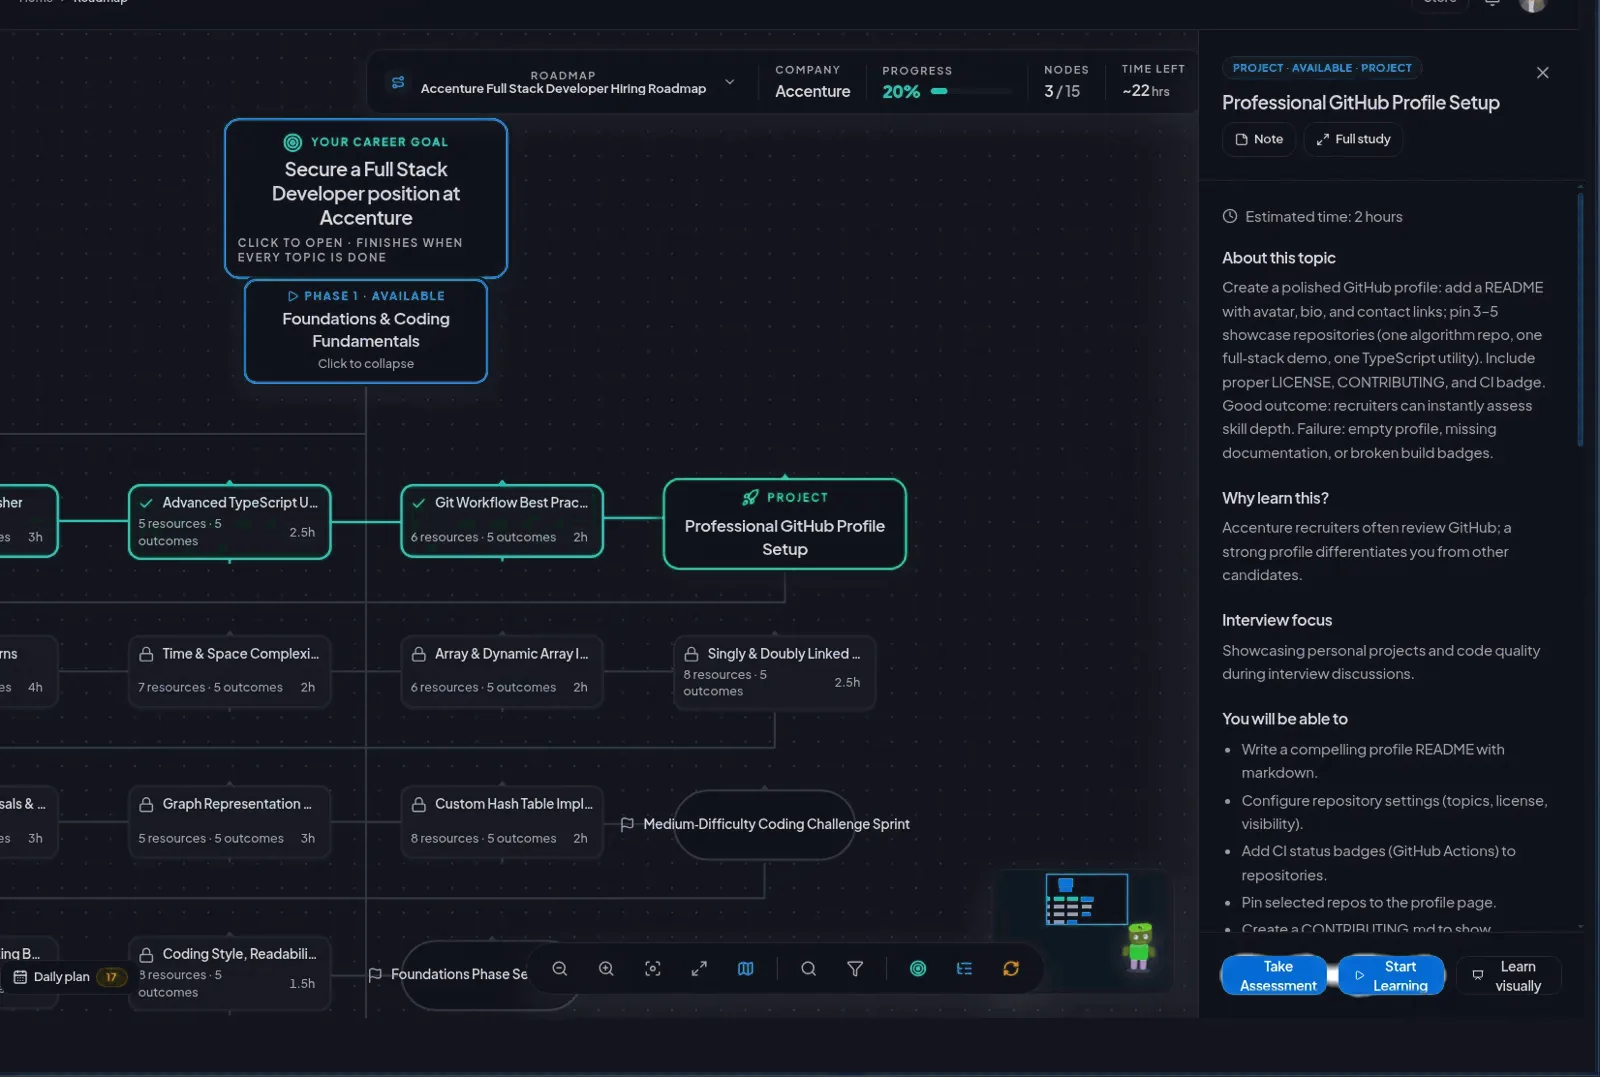Click the robot mascot character
The height and width of the screenshot is (1077, 1600).
(x=1139, y=946)
